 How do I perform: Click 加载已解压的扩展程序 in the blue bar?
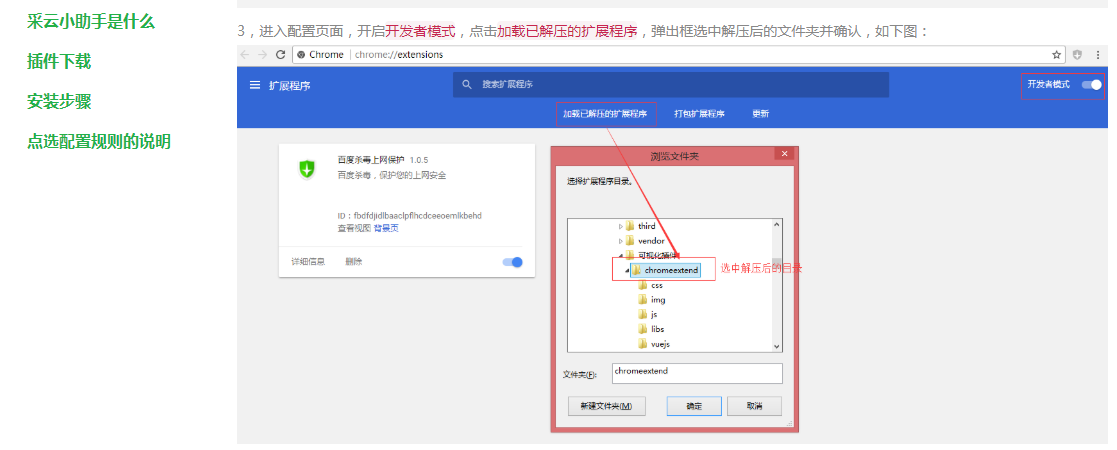[605, 114]
